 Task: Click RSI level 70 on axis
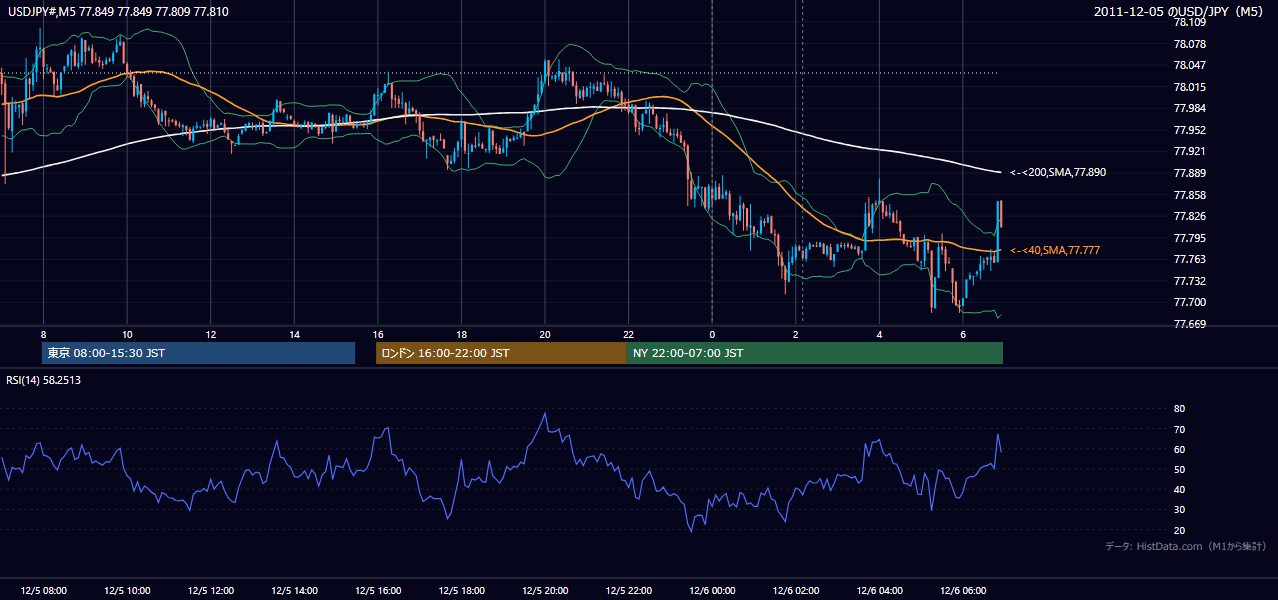(x=1180, y=429)
